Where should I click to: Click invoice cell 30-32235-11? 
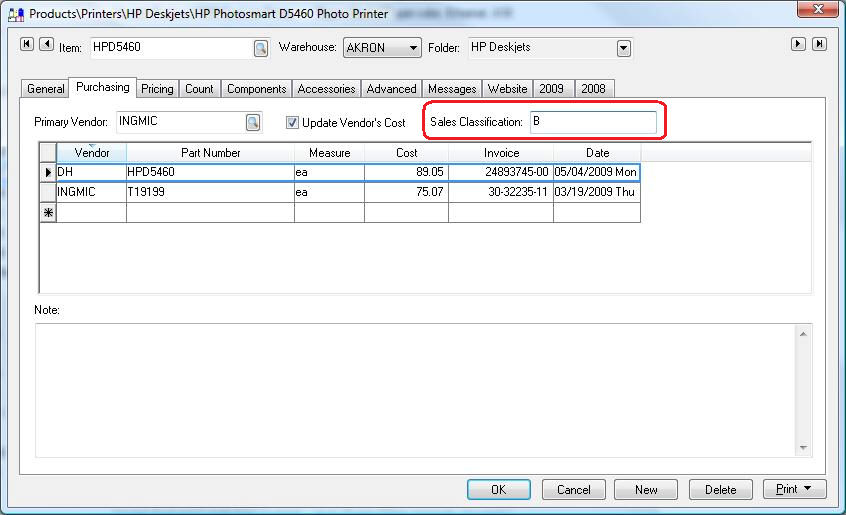pyautogui.click(x=501, y=193)
